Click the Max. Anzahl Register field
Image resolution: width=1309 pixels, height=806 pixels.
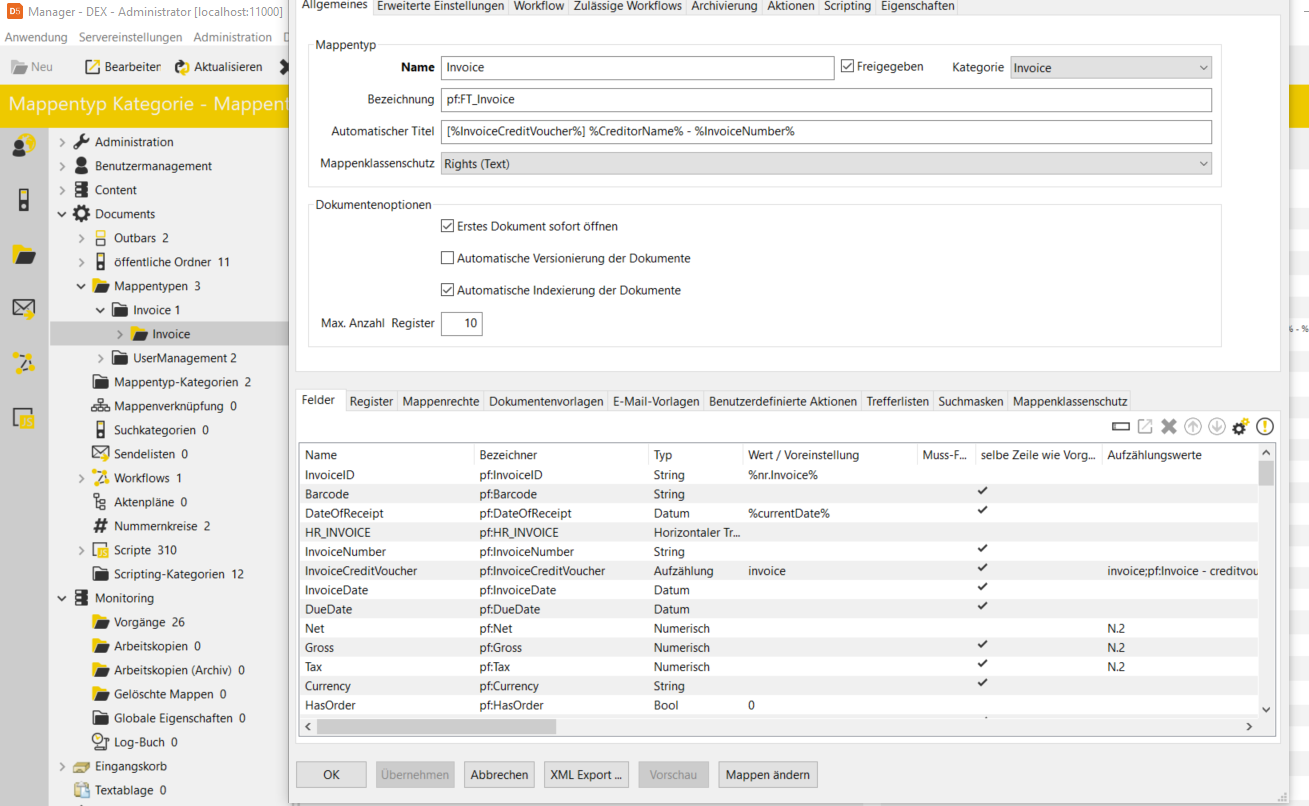point(461,323)
